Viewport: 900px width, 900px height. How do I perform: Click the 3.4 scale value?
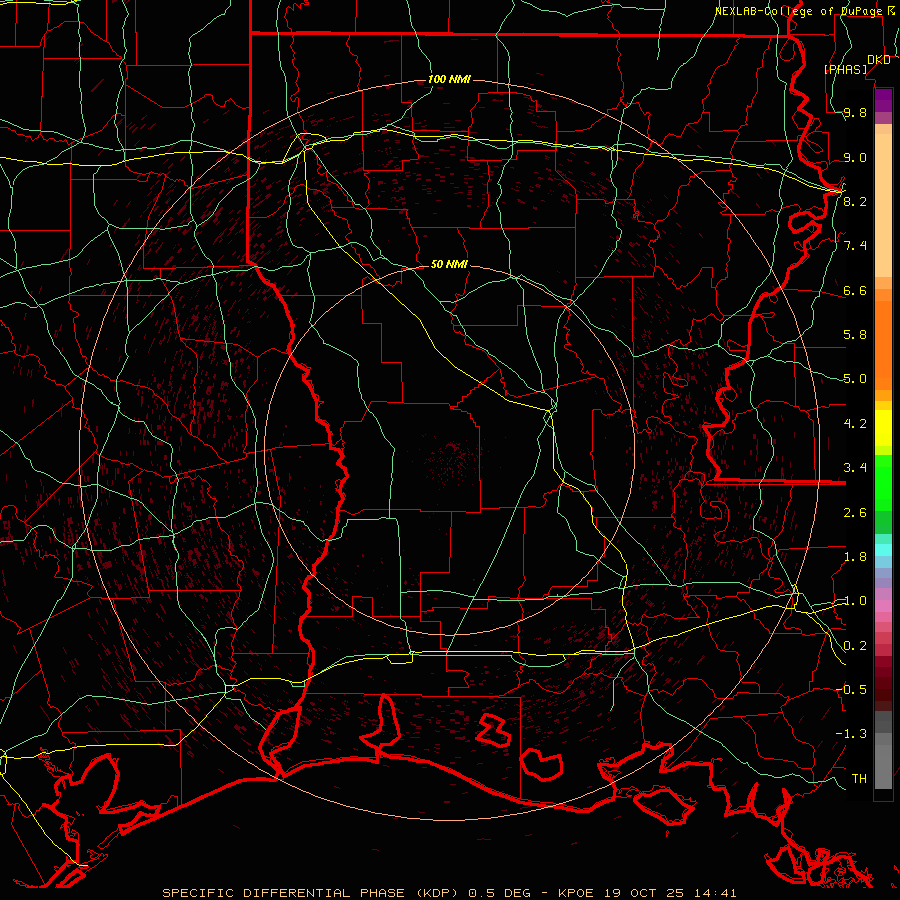click(855, 468)
